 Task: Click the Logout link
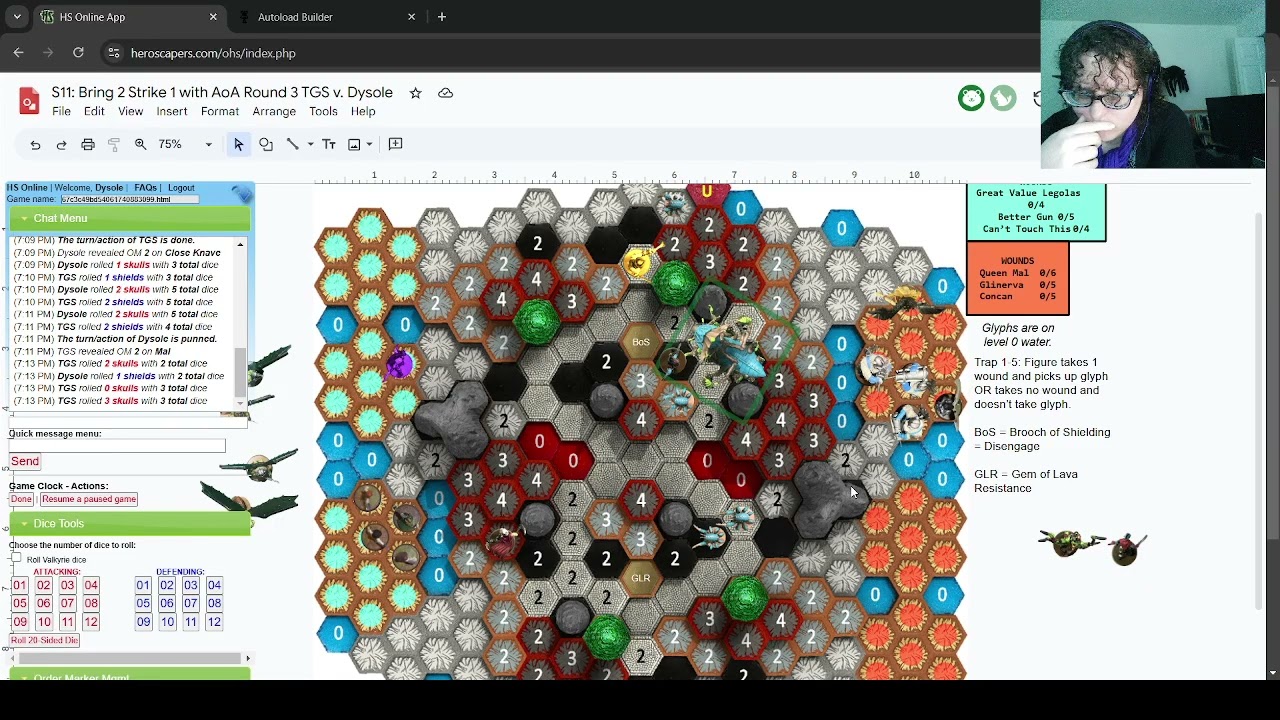181,188
